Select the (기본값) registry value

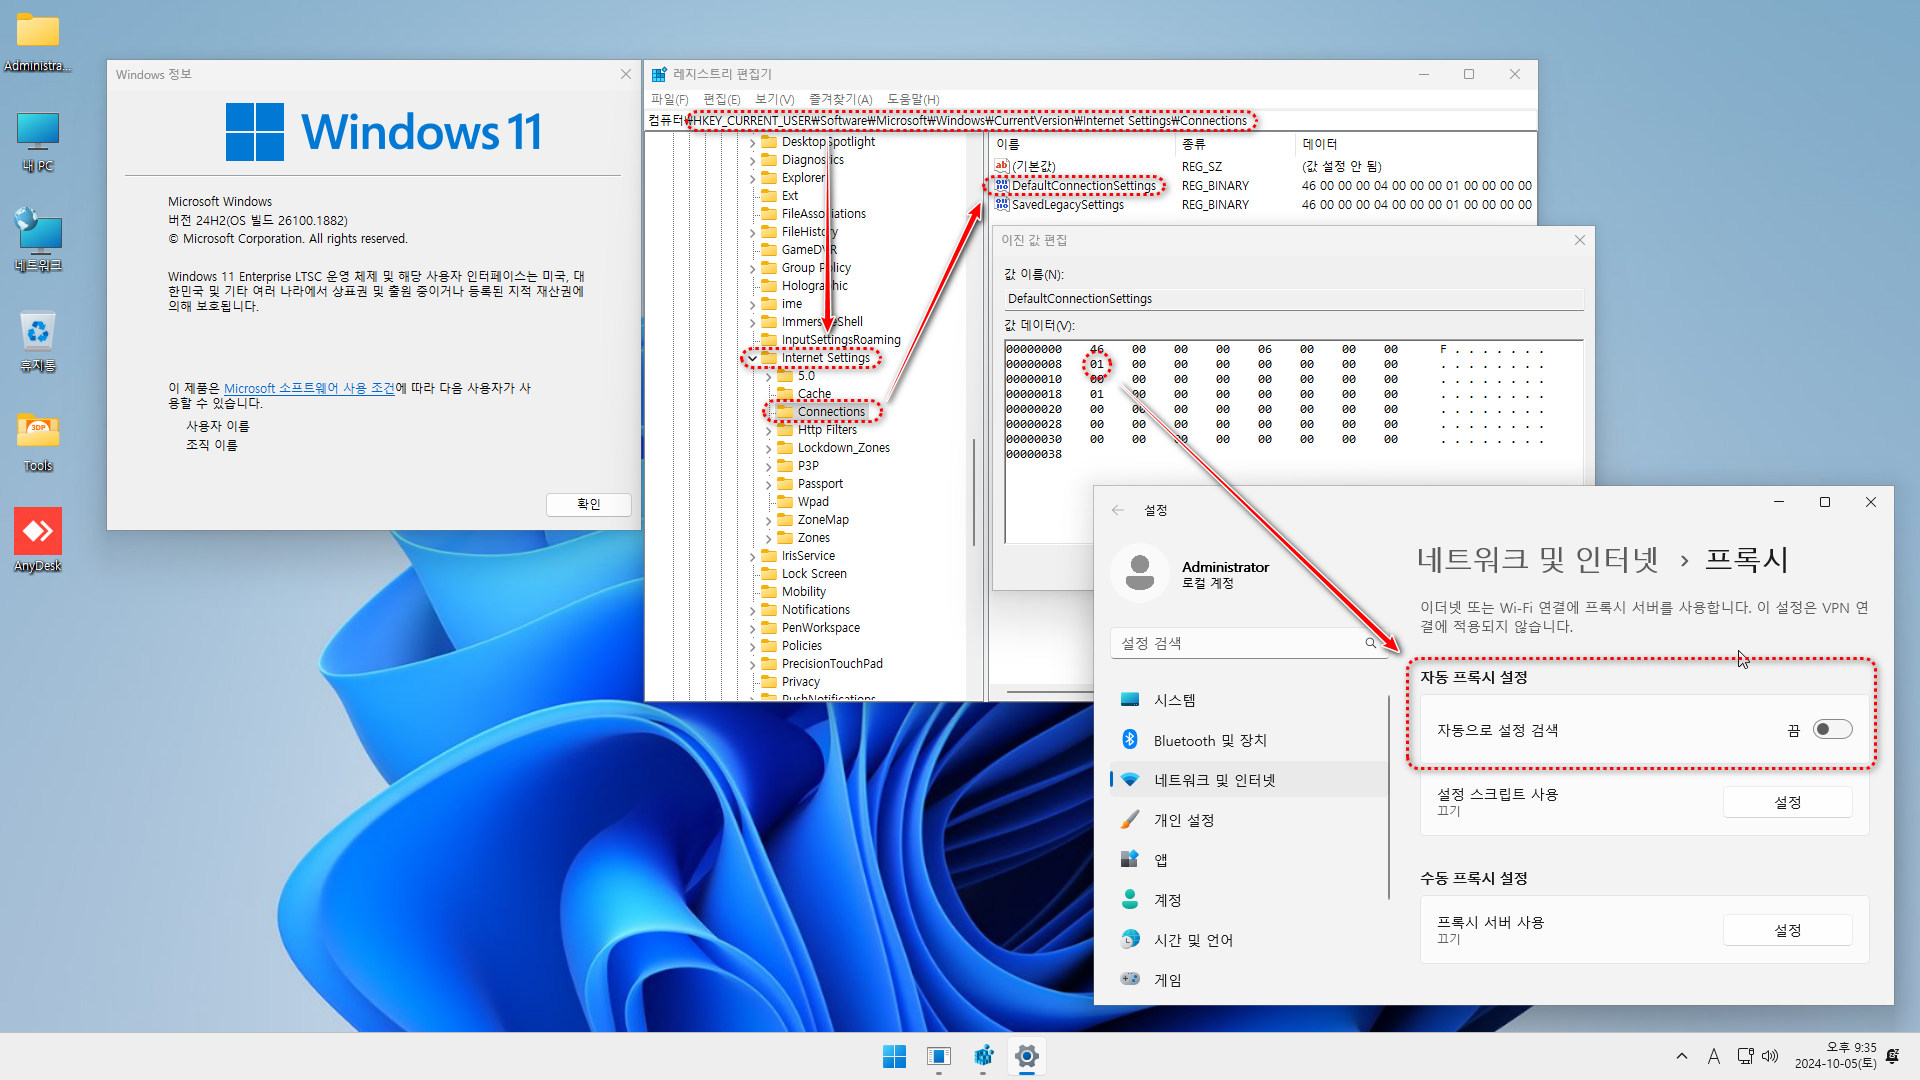pos(1033,167)
